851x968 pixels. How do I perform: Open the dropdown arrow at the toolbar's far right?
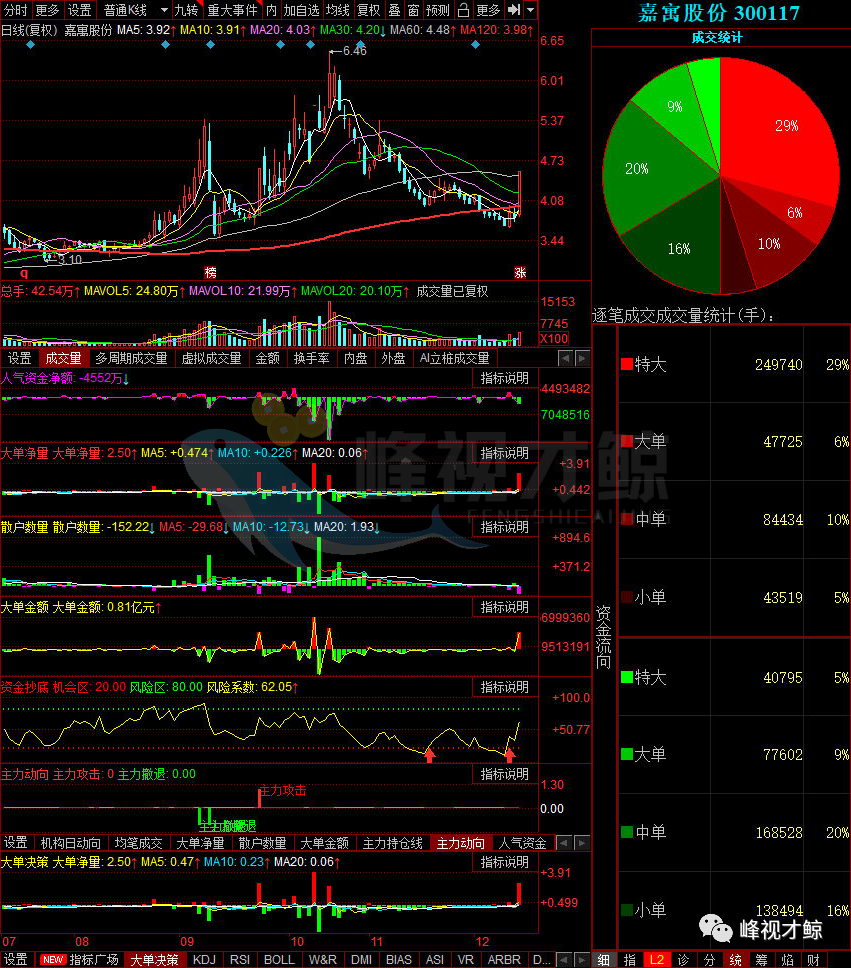pyautogui.click(x=530, y=10)
